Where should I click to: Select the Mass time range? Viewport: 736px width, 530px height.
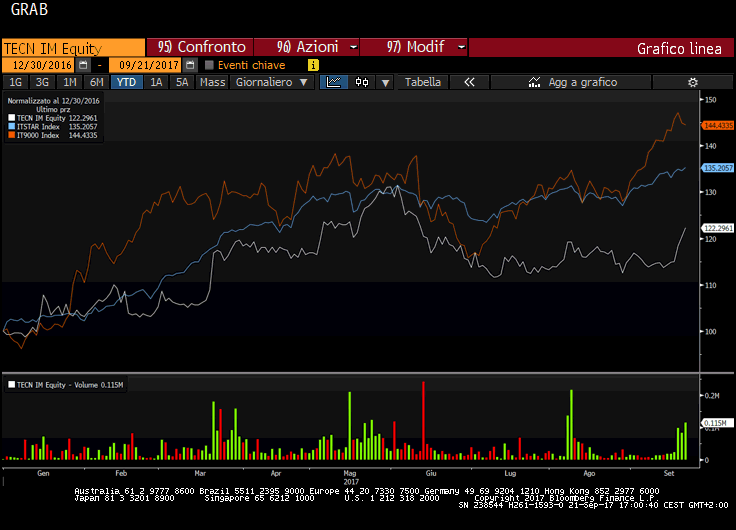(x=212, y=82)
